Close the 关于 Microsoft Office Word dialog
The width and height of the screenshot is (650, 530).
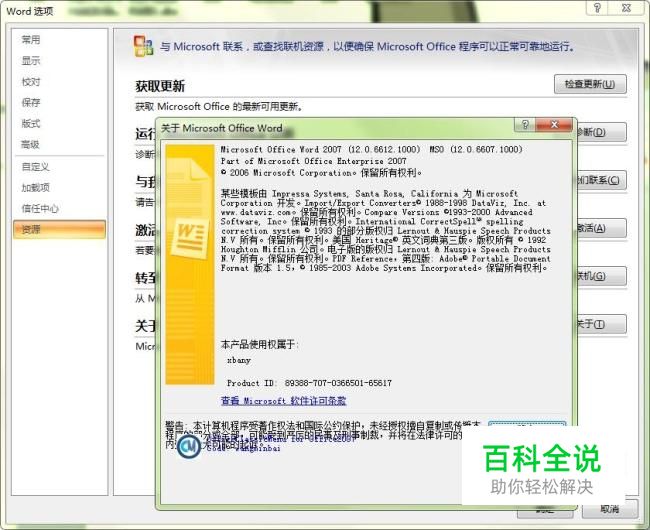(x=554, y=125)
